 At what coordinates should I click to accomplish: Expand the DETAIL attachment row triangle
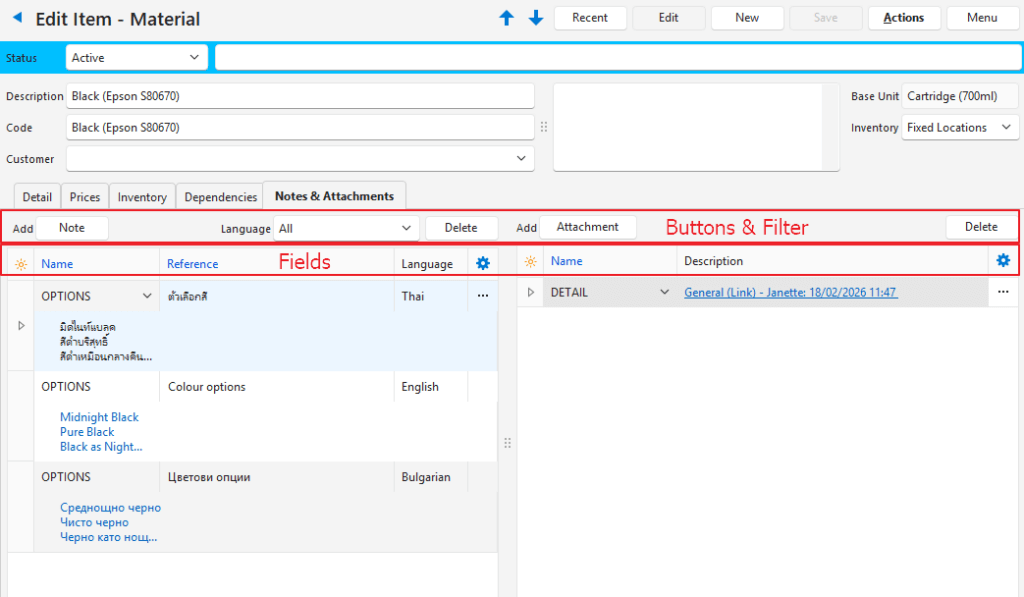tap(531, 292)
